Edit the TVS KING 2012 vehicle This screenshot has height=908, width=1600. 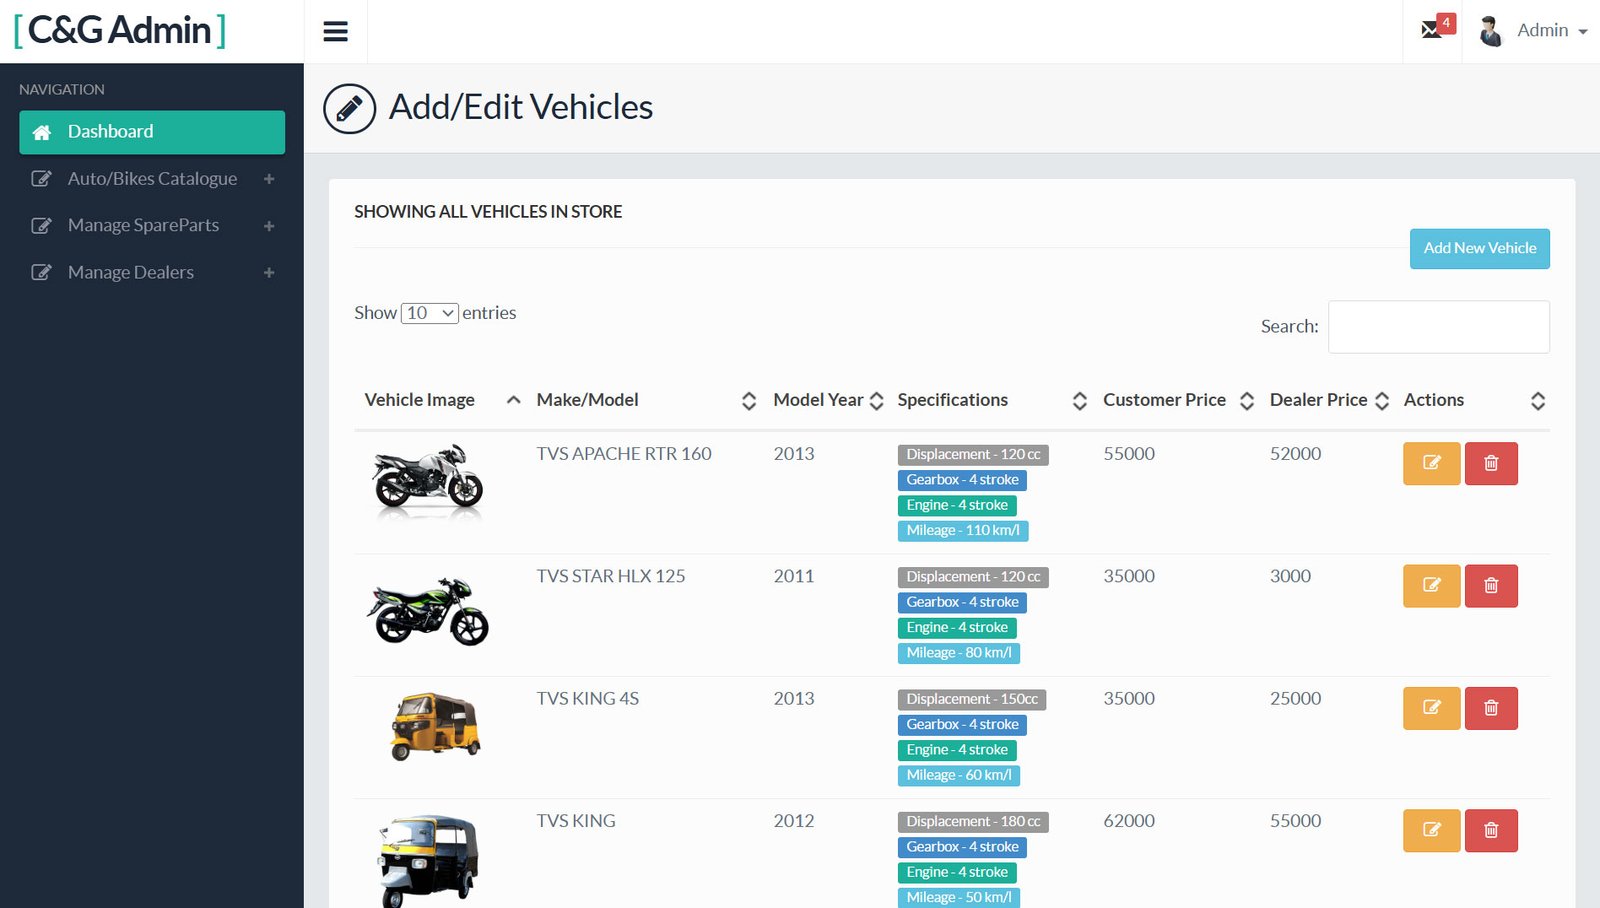pyautogui.click(x=1431, y=831)
